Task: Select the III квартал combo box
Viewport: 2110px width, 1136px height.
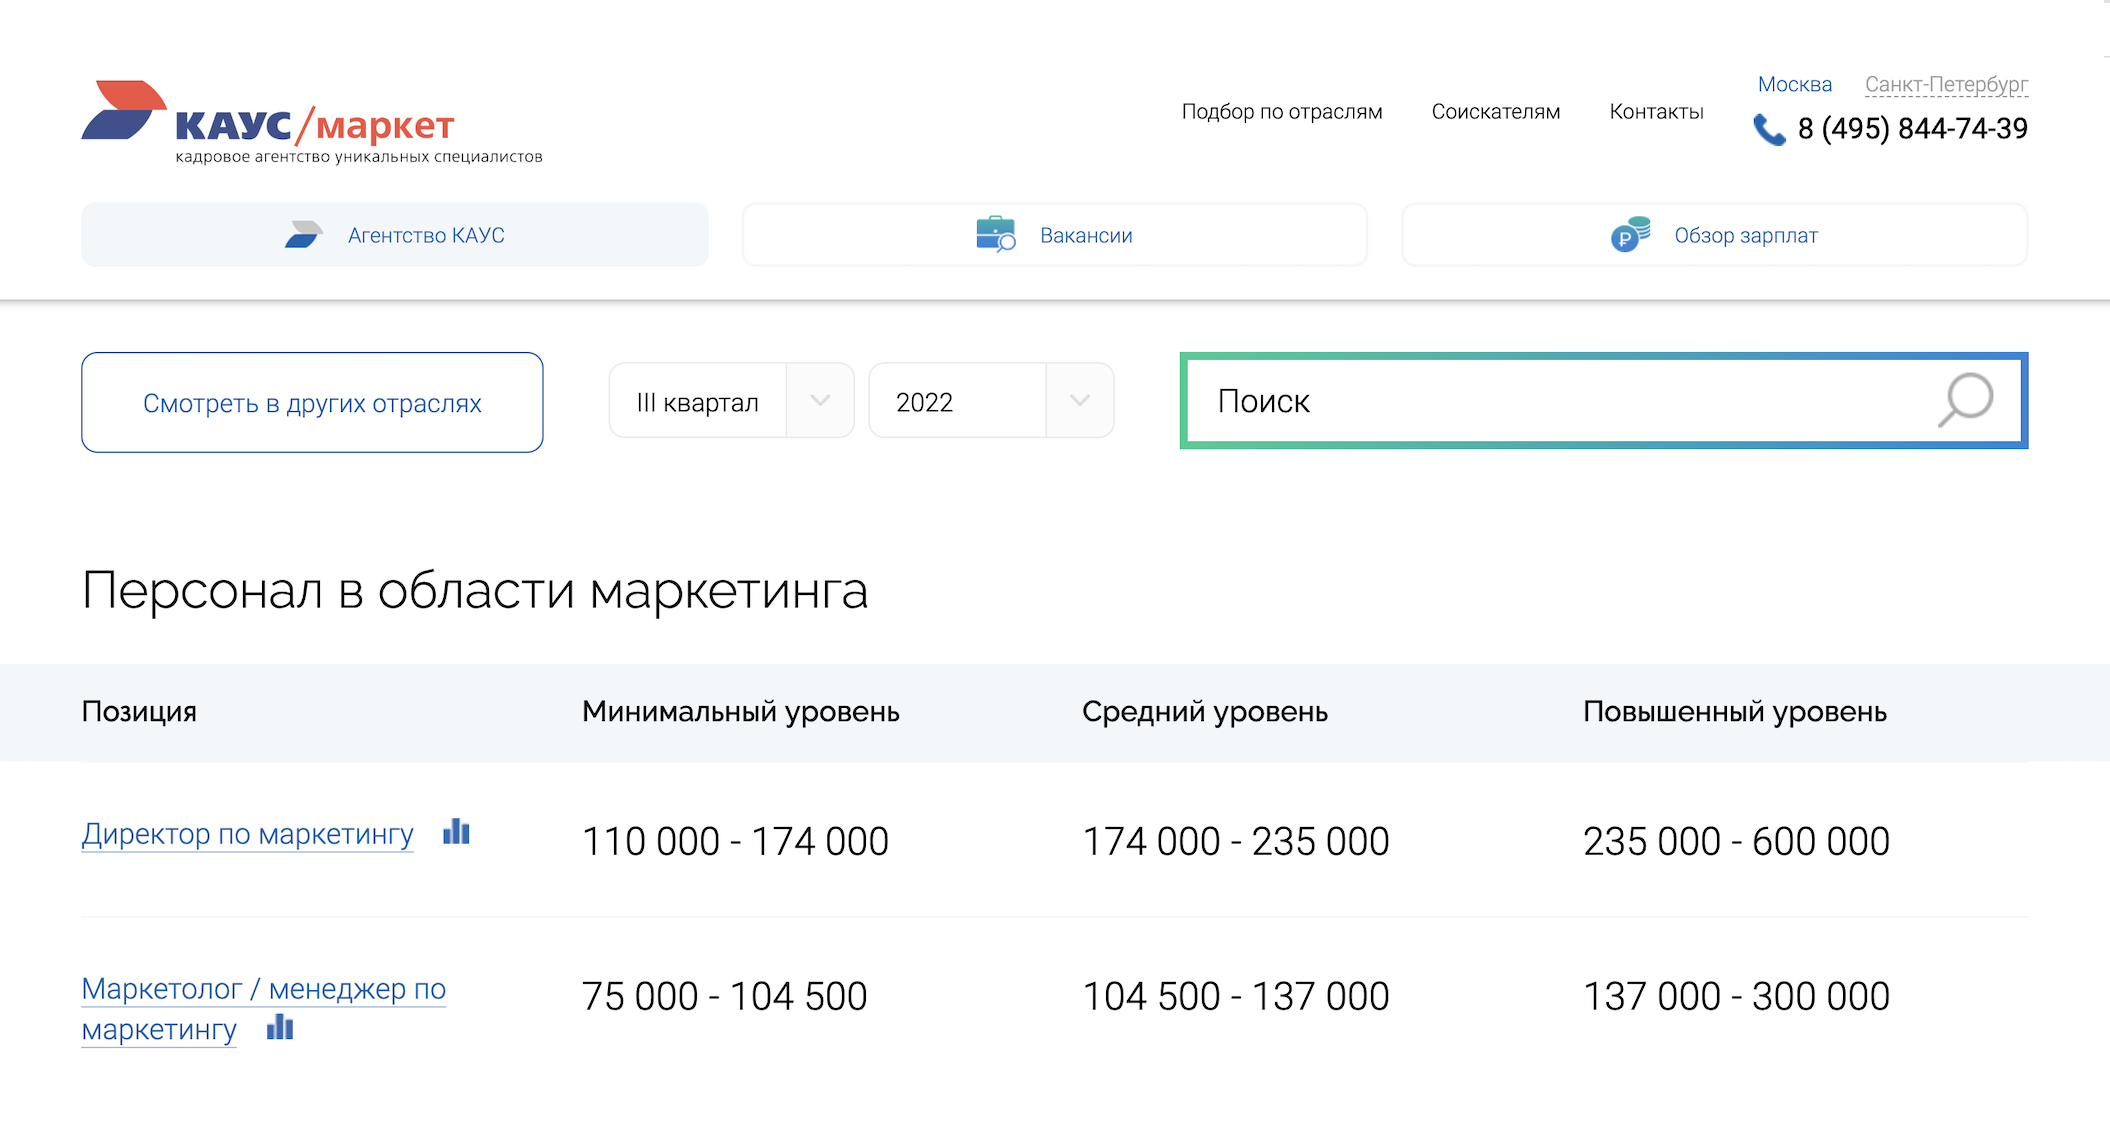Action: (732, 400)
